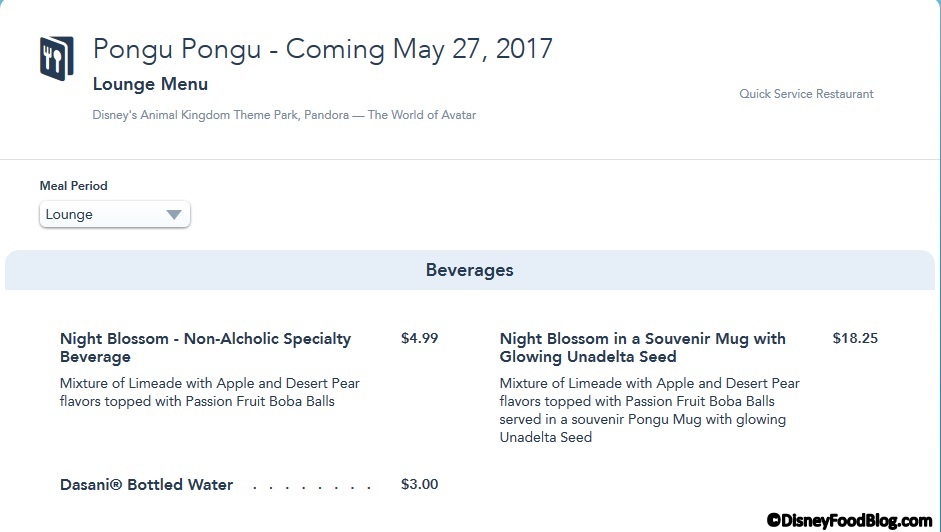Select Night Blossom Non-Alcholic Specialty Beverage title
This screenshot has width=941, height=532.
[x=205, y=347]
